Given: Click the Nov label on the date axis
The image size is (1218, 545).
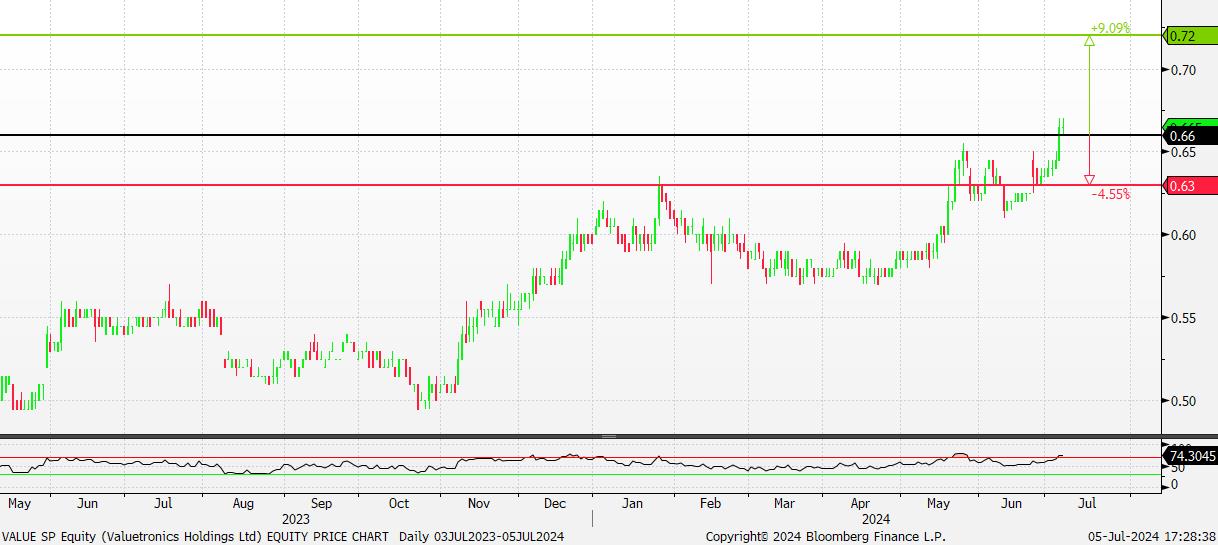Looking at the screenshot, I should [x=479, y=503].
